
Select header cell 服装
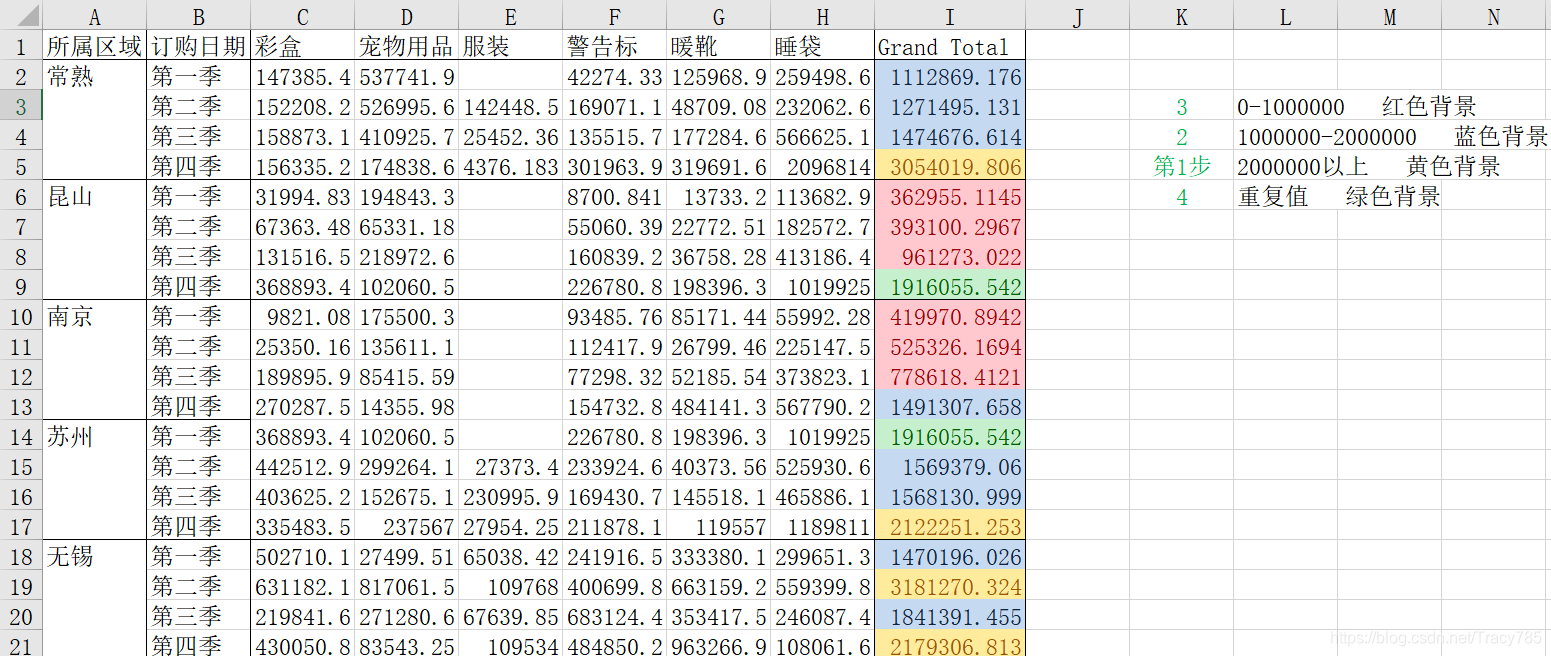[x=511, y=47]
